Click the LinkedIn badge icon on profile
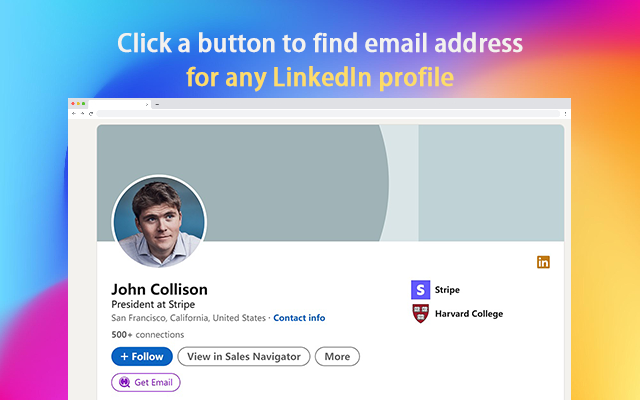 [x=543, y=262]
